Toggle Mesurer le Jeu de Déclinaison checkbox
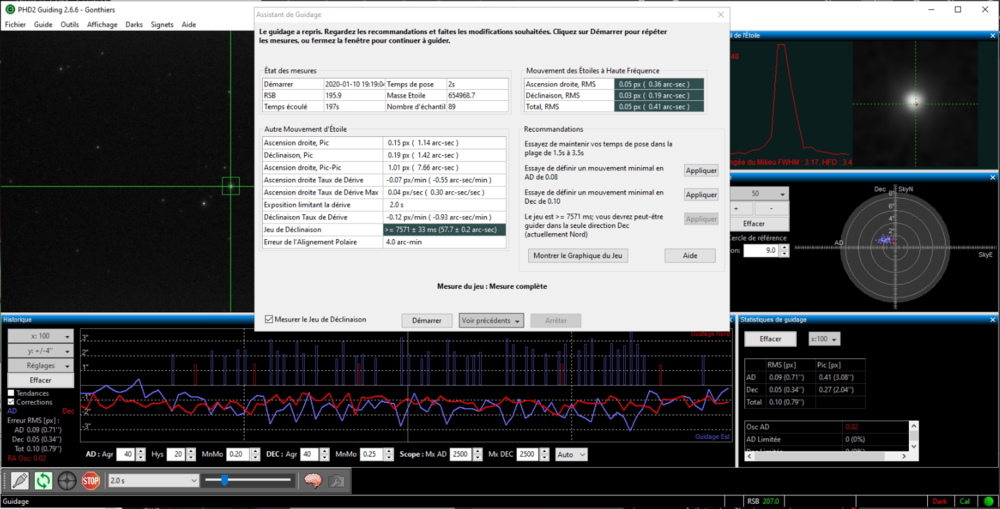 (x=269, y=320)
